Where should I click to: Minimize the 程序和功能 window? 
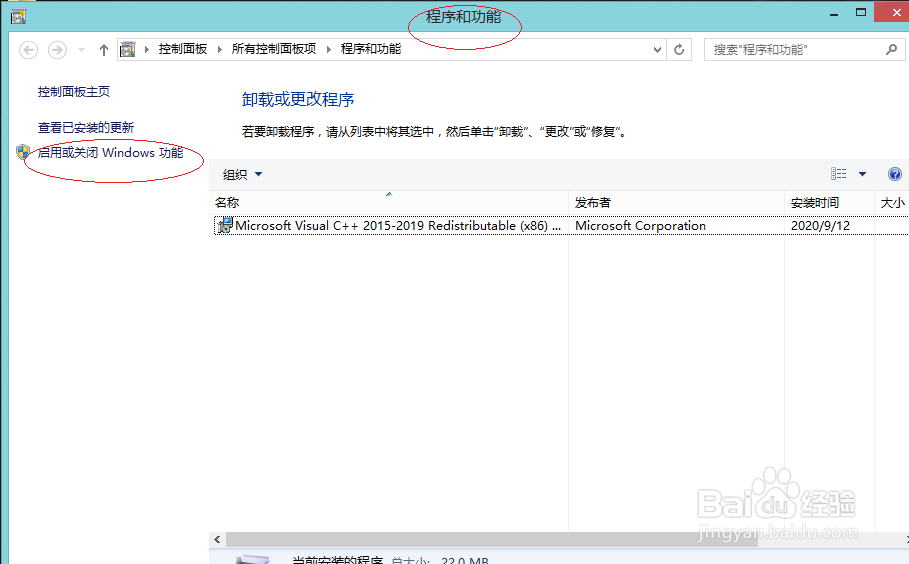point(834,14)
